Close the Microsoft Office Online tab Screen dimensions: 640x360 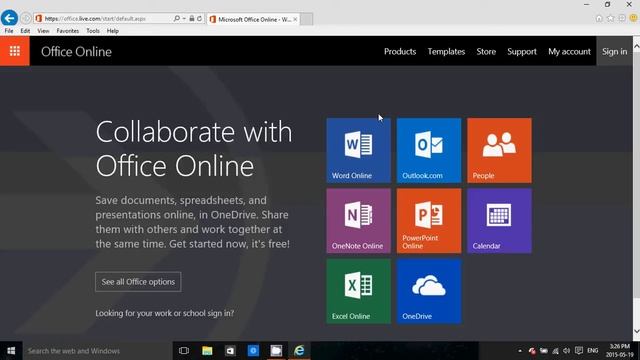point(295,19)
